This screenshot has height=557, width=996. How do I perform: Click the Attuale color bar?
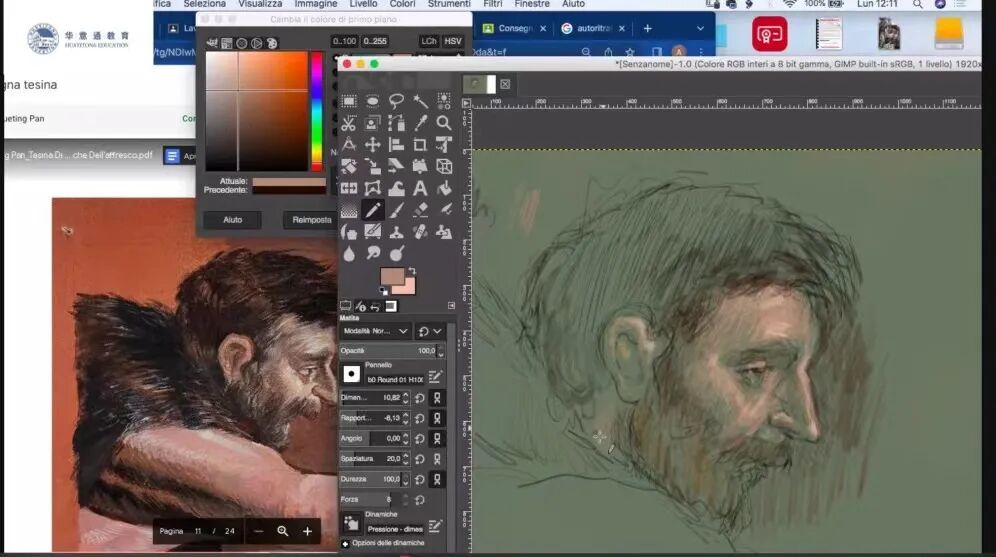(289, 182)
